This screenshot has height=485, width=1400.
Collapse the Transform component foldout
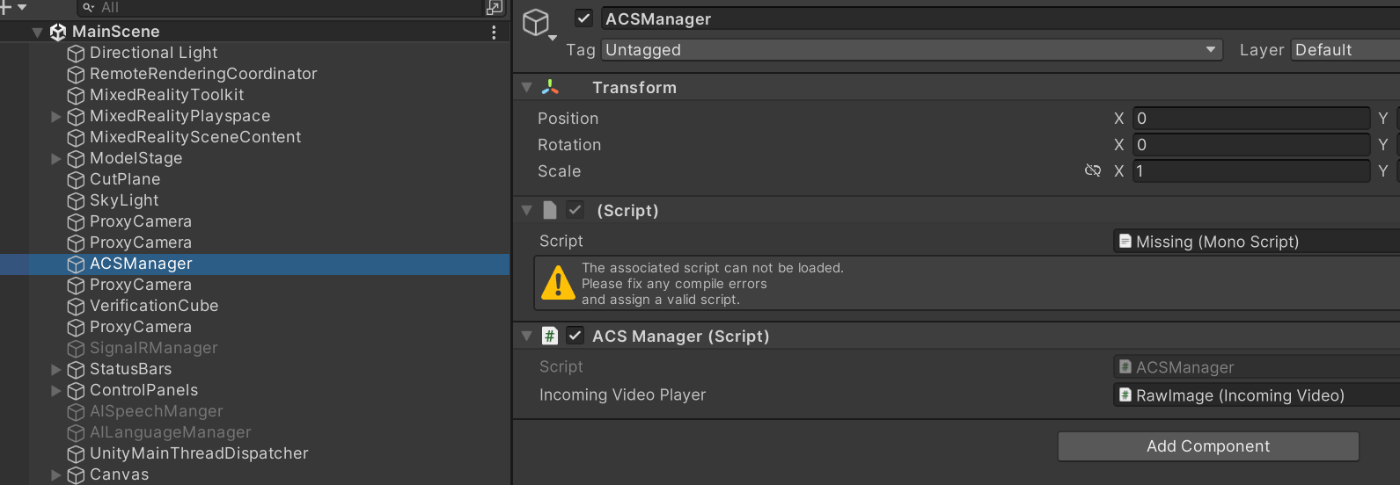pos(527,87)
